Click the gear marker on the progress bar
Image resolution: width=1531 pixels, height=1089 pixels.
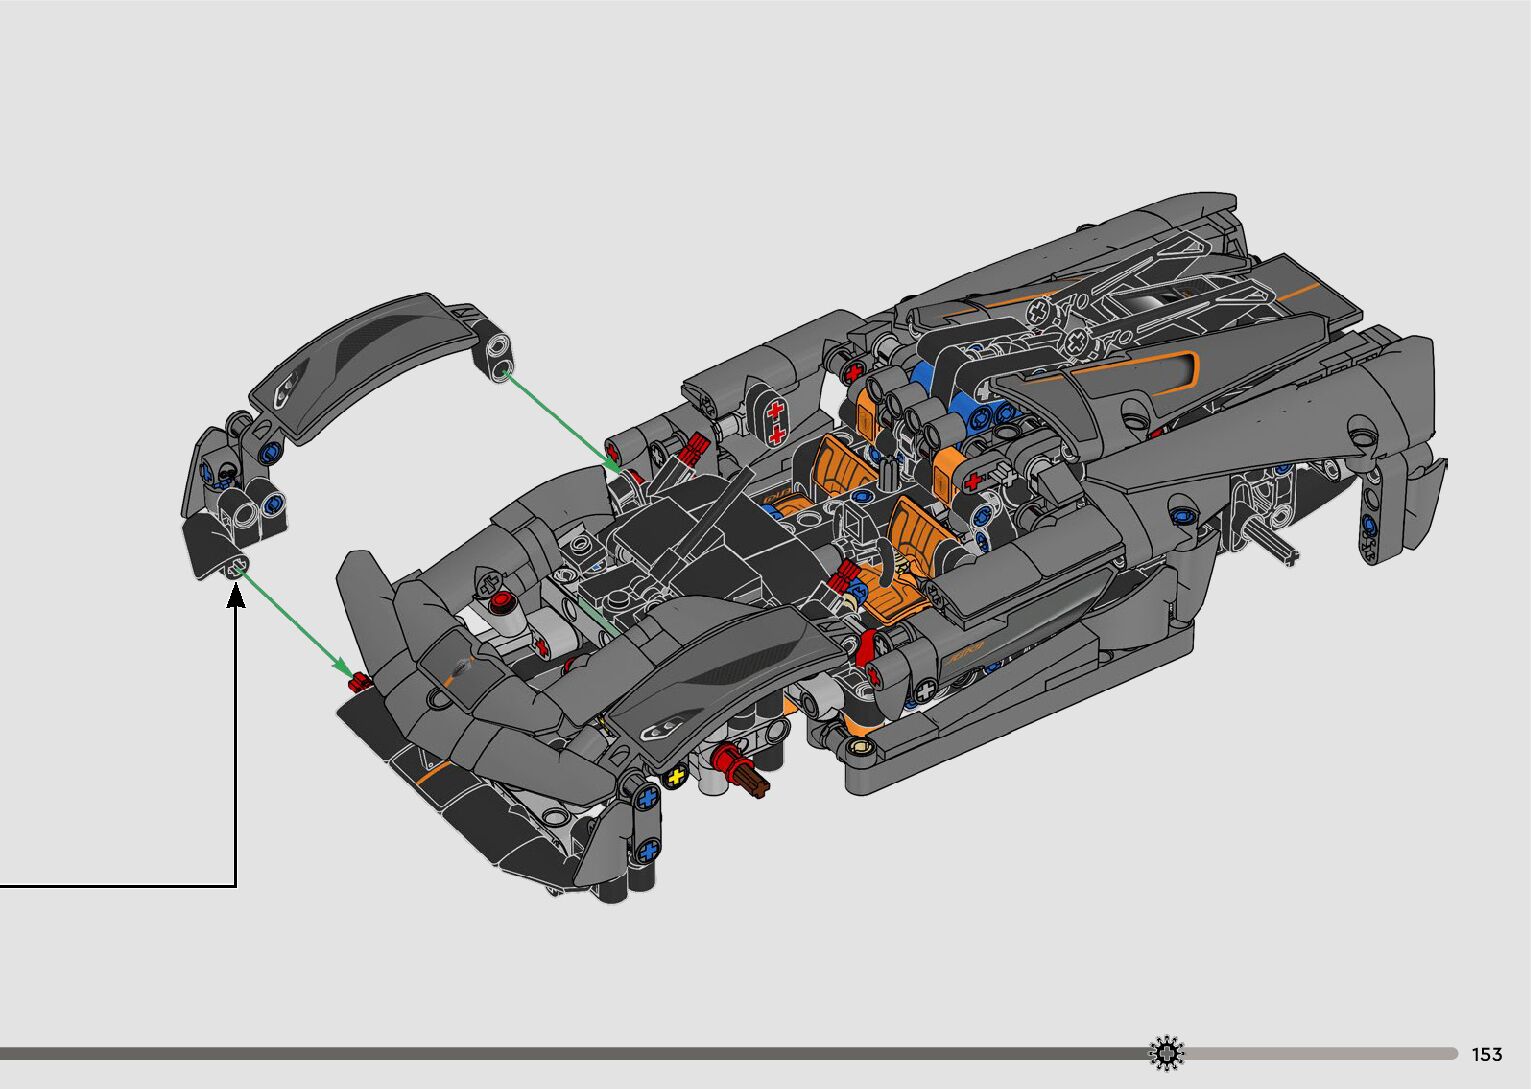(1166, 1053)
